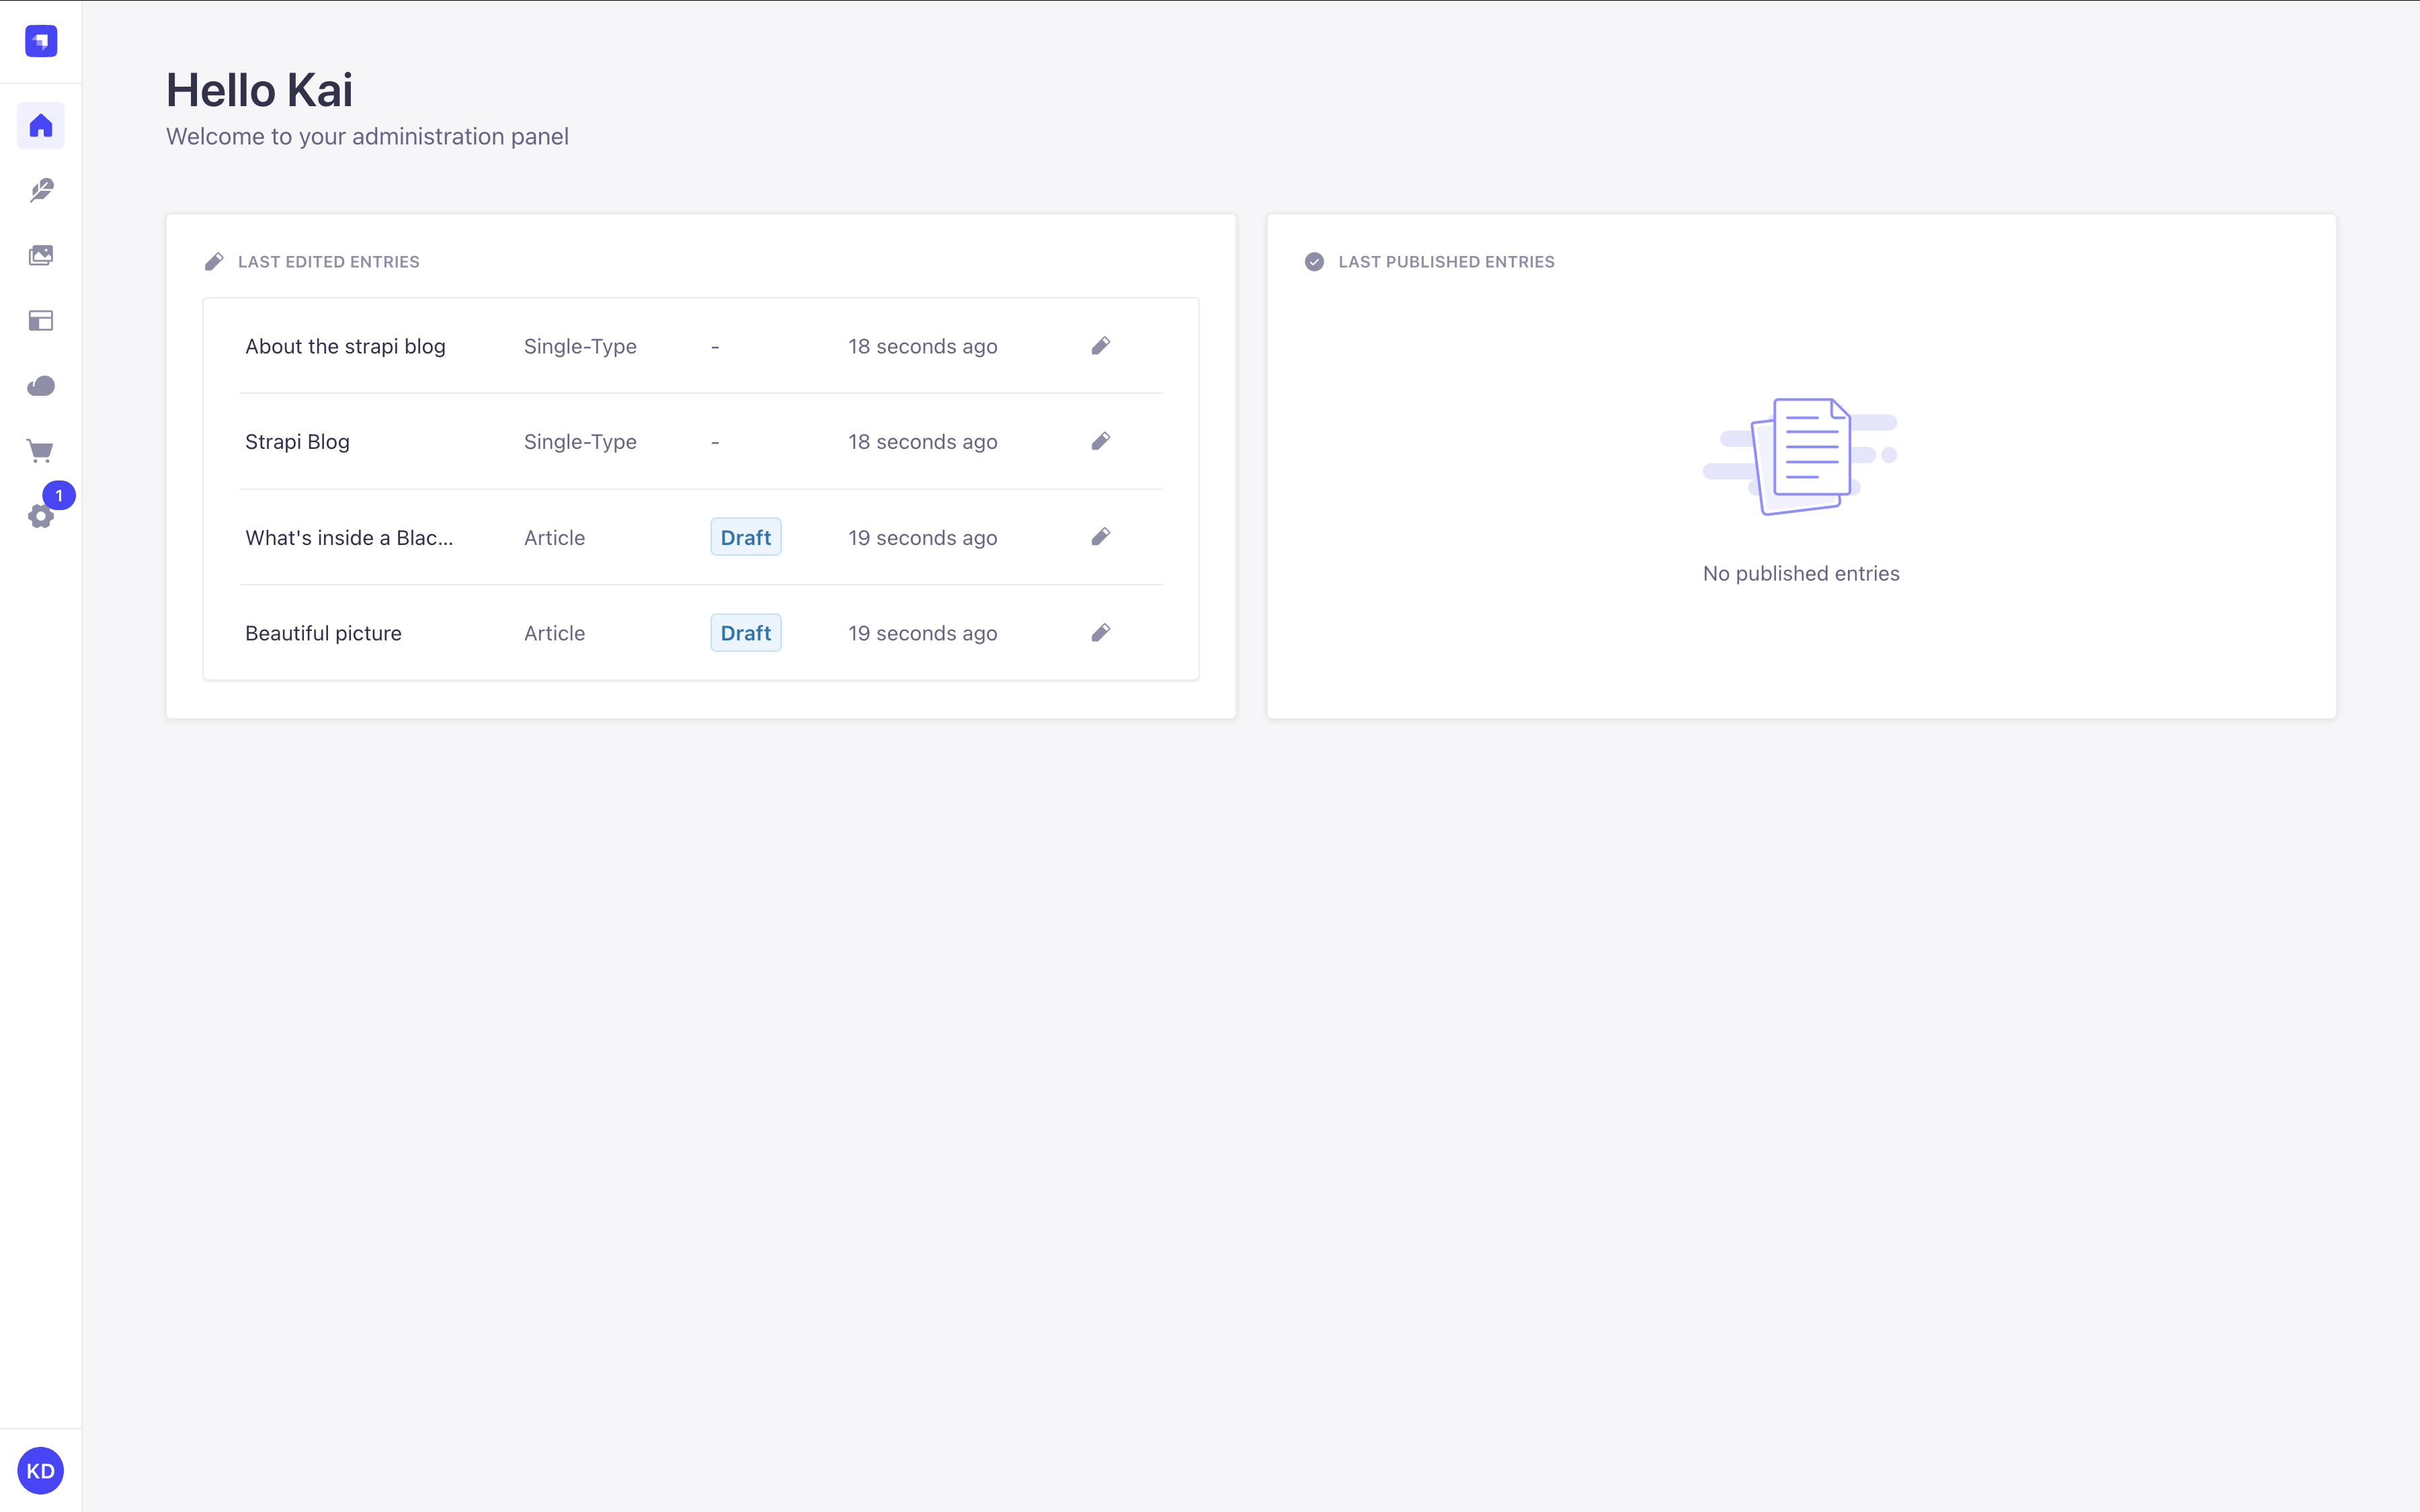This screenshot has height=1512, width=2420.
Task: Click the checkmark icon beside Last Published Entries
Action: [x=1314, y=261]
